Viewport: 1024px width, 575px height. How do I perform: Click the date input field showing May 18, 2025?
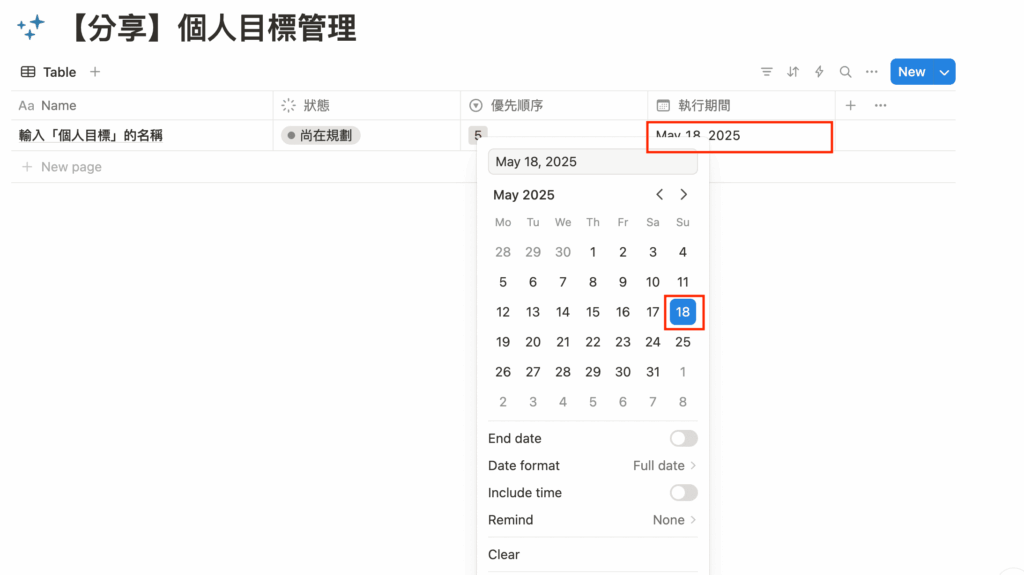(593, 162)
